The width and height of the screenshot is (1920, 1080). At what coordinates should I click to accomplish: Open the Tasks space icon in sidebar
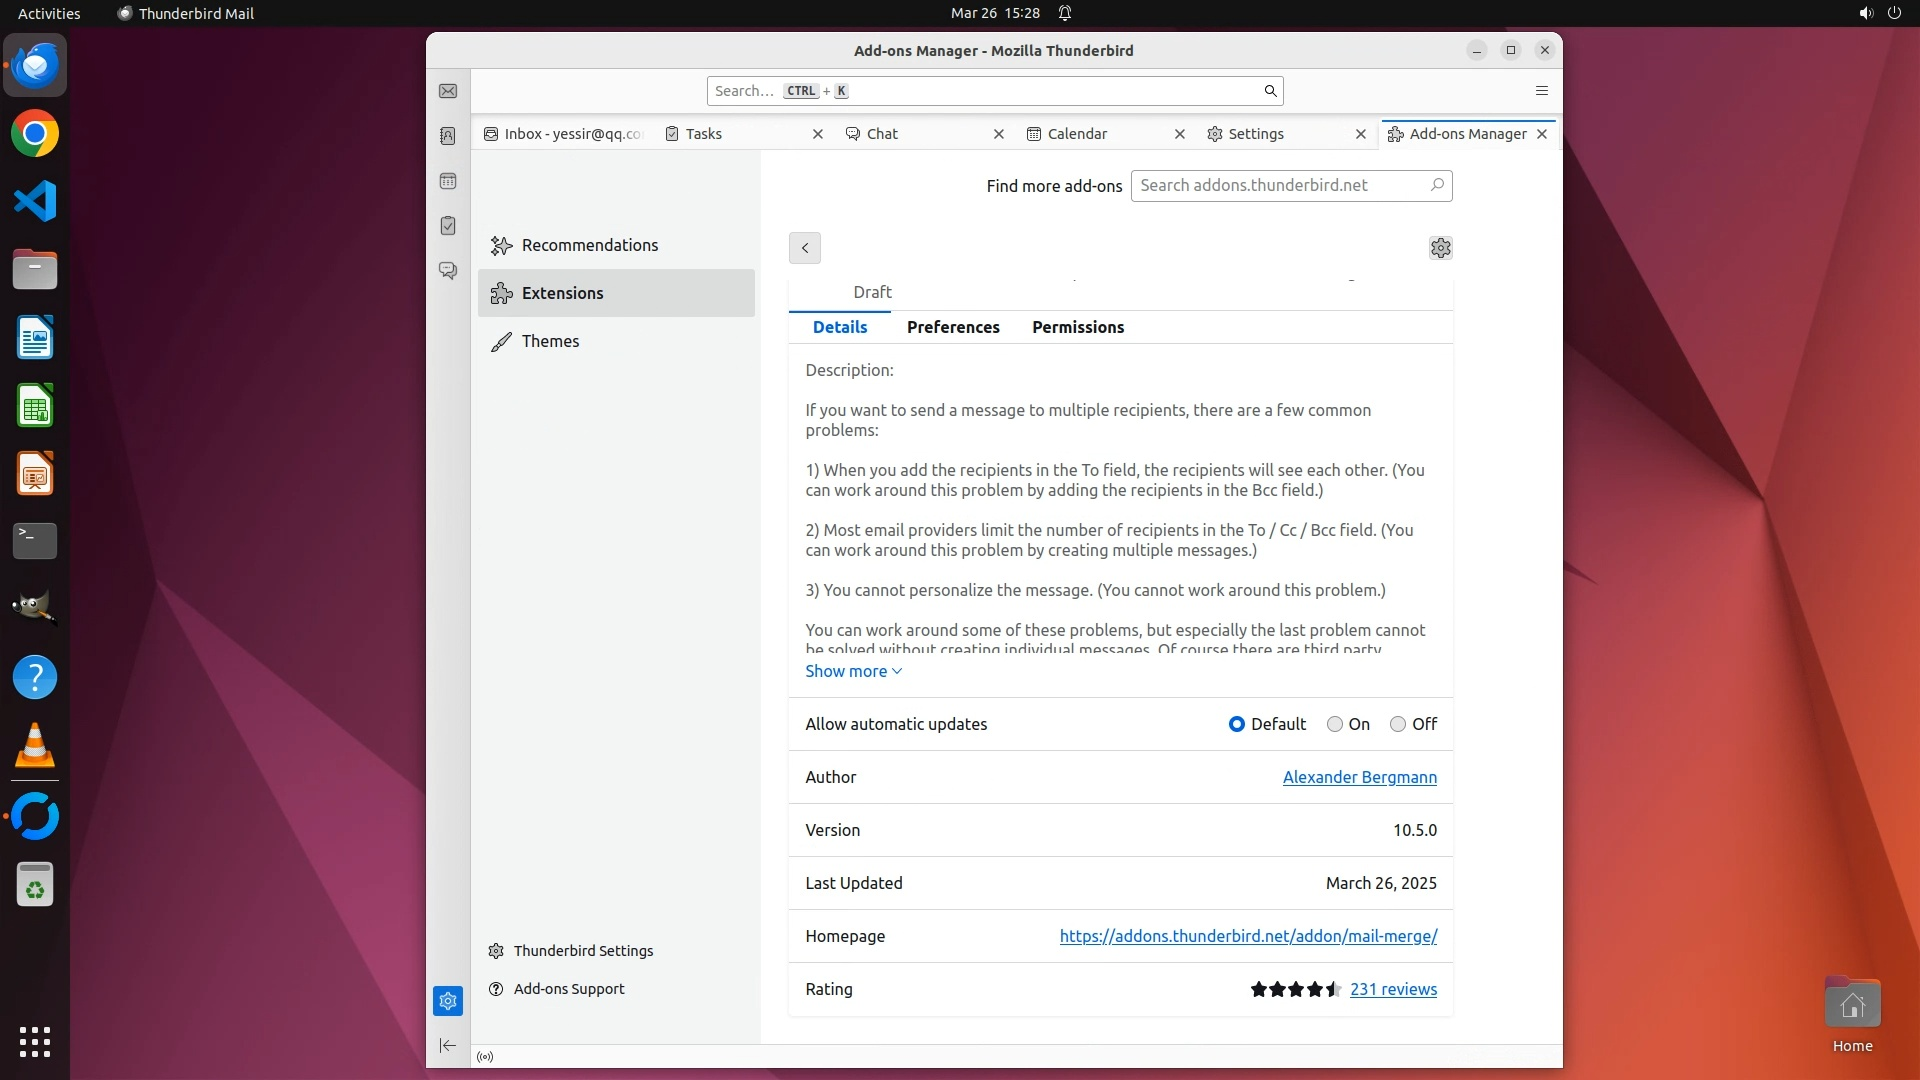[448, 226]
